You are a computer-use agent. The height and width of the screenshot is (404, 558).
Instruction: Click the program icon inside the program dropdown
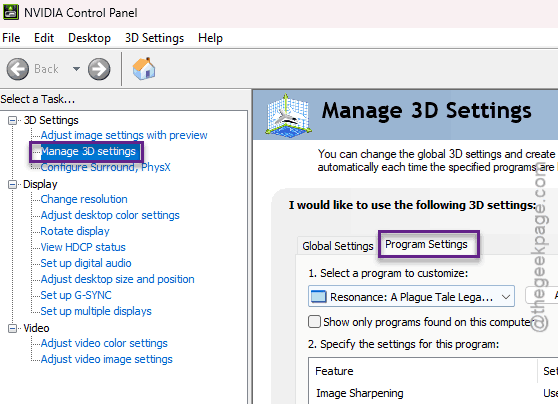pyautogui.click(x=319, y=296)
